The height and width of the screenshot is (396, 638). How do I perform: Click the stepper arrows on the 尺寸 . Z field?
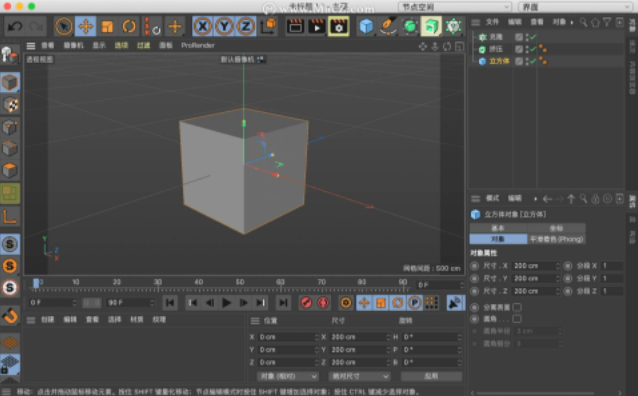(558, 291)
